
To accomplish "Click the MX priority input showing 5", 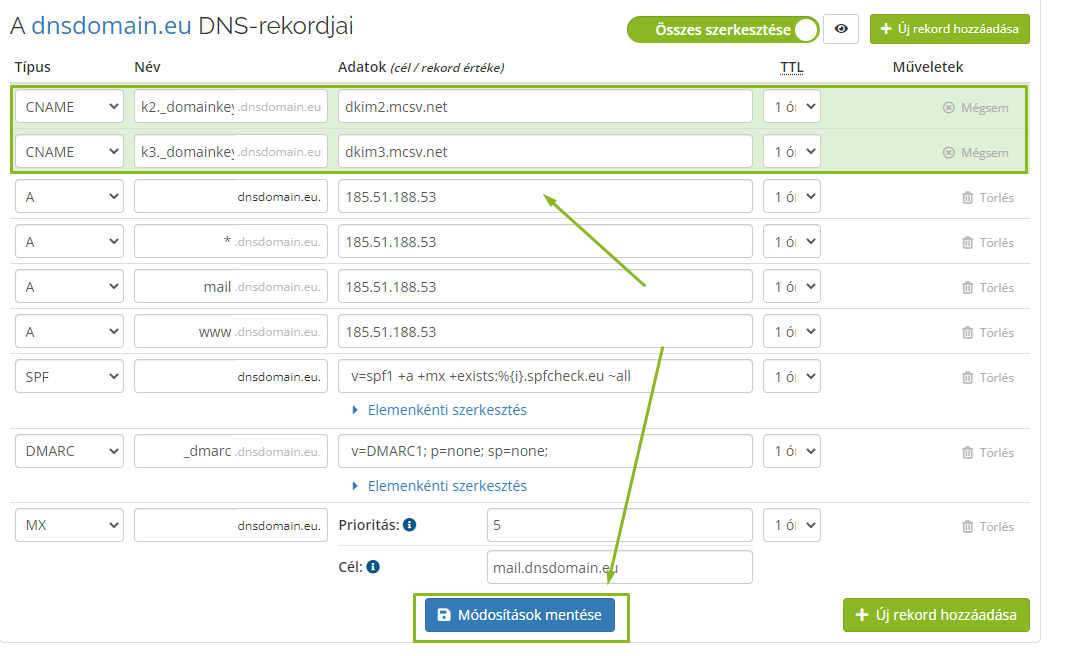I will (619, 525).
